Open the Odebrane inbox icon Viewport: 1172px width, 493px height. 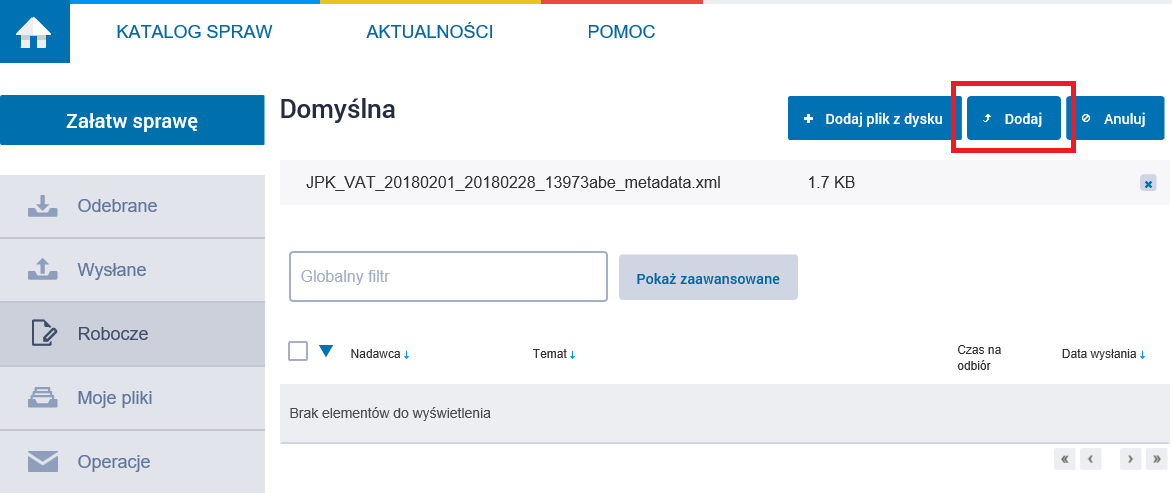click(x=43, y=206)
